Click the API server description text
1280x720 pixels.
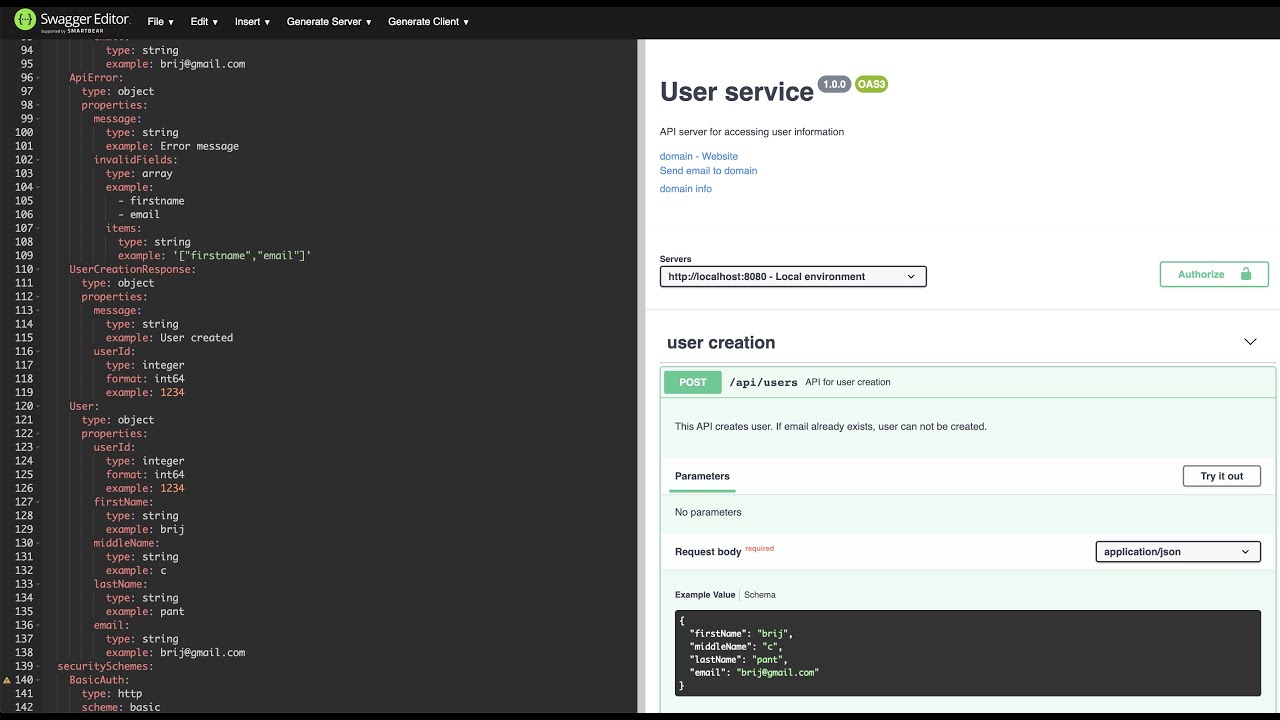coord(752,132)
